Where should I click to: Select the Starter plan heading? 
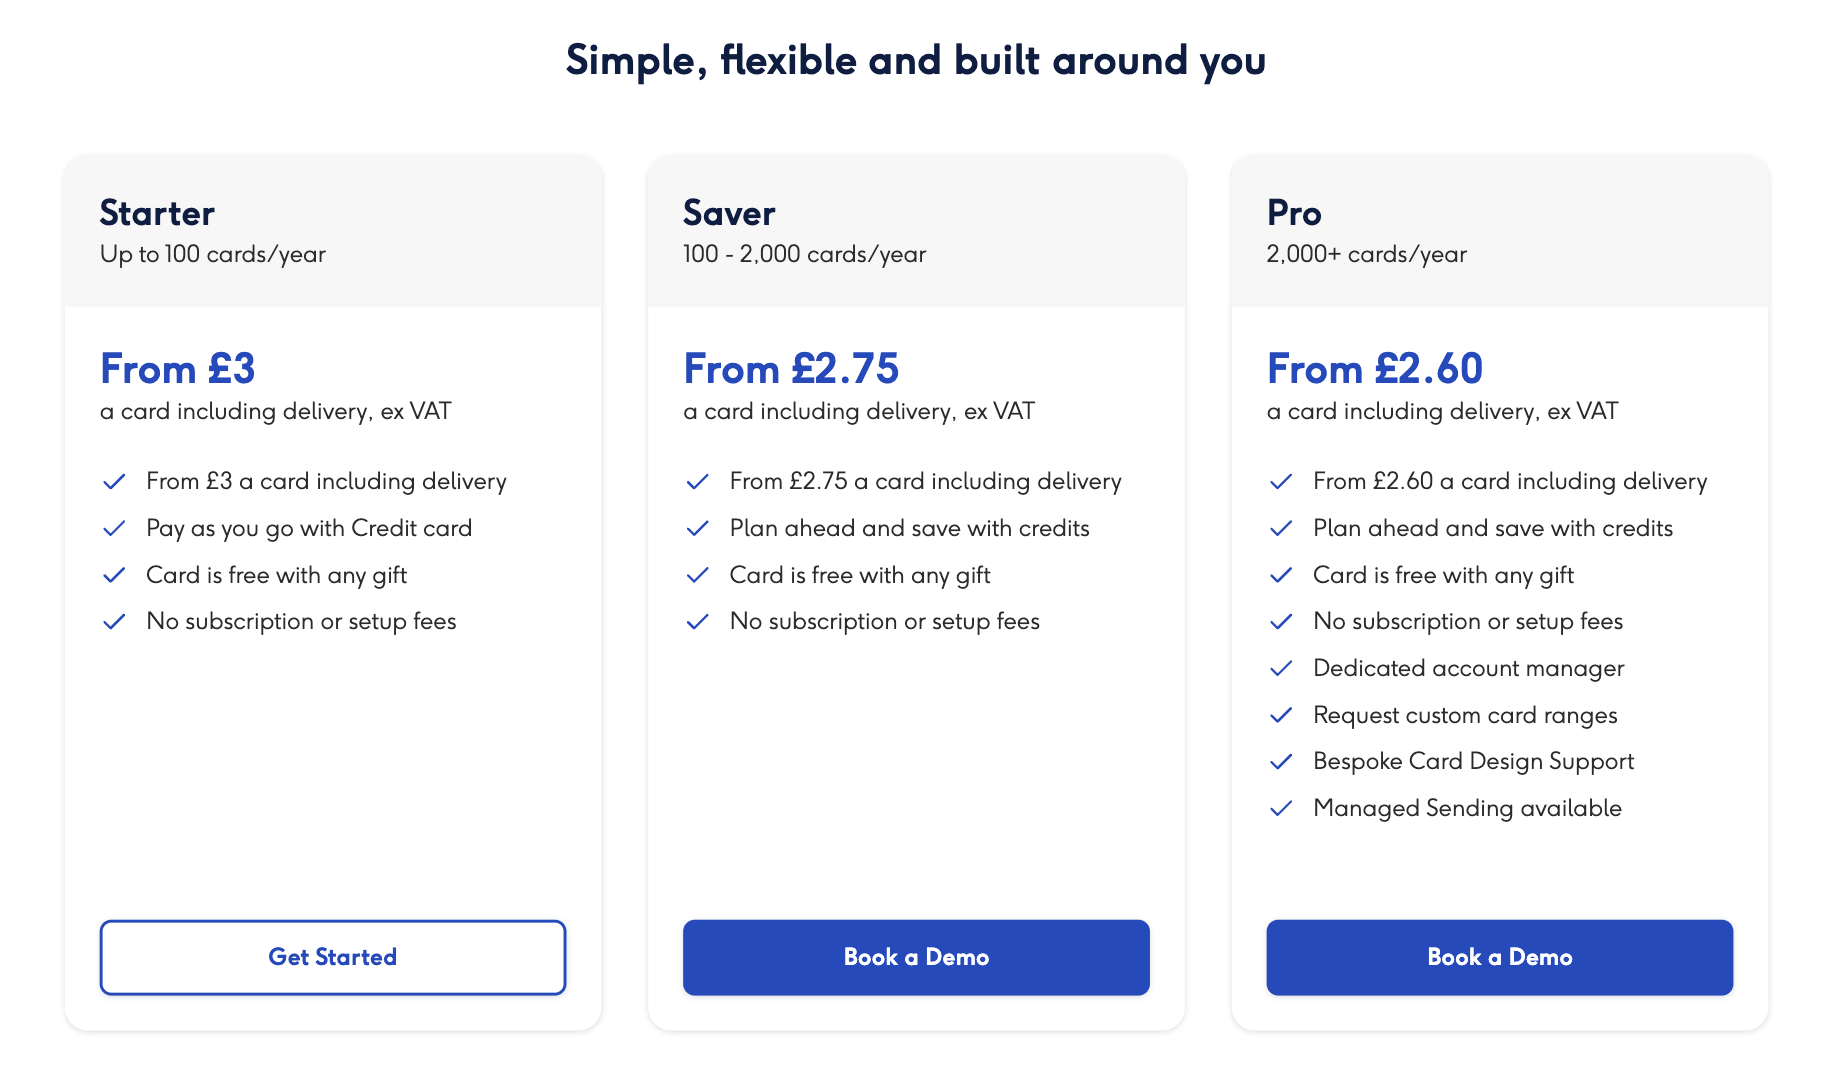click(157, 213)
